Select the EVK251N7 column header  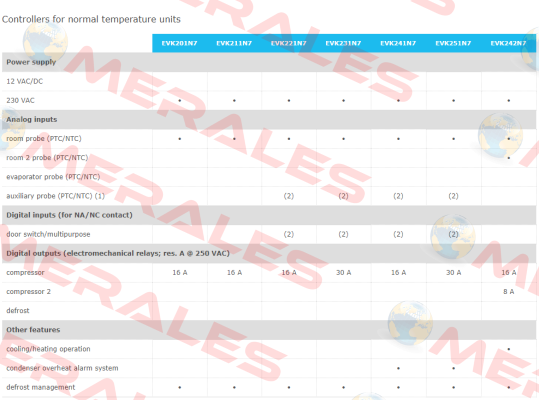point(453,43)
